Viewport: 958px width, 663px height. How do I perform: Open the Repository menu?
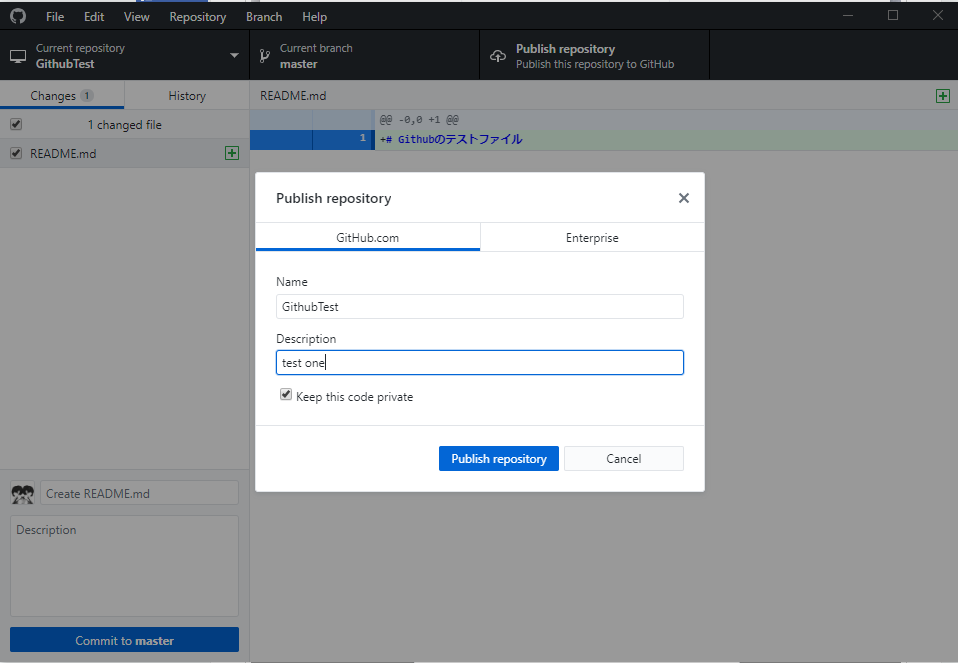click(x=197, y=17)
